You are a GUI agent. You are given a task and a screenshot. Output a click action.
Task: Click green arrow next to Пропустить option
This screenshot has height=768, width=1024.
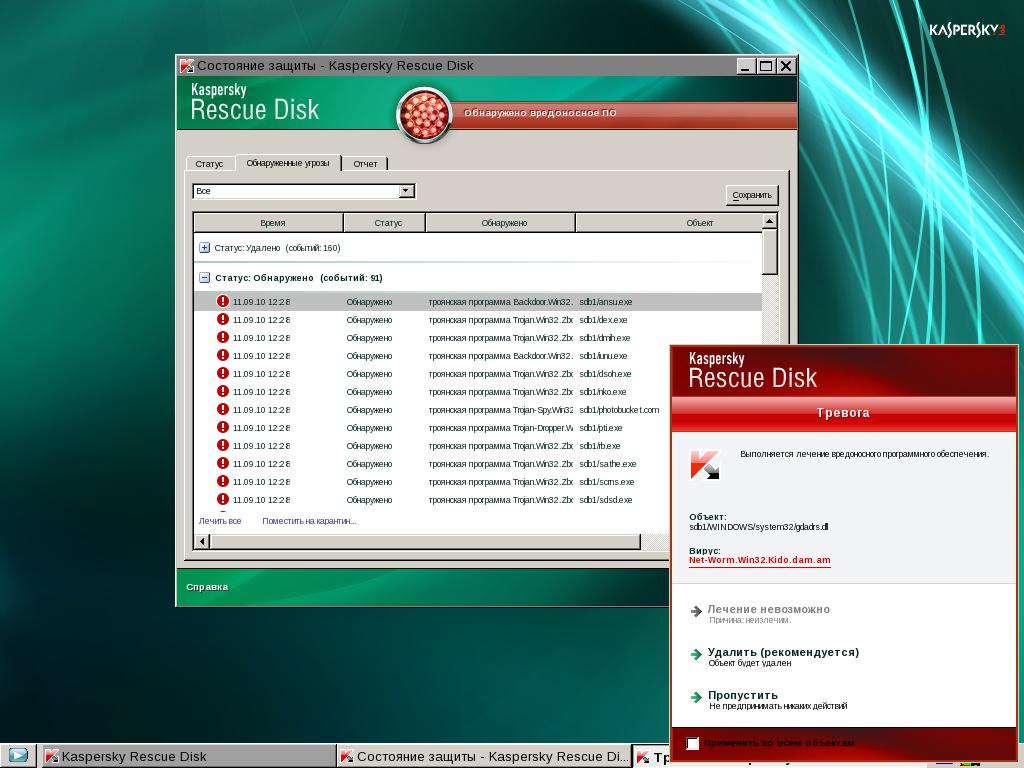pyautogui.click(x=696, y=697)
